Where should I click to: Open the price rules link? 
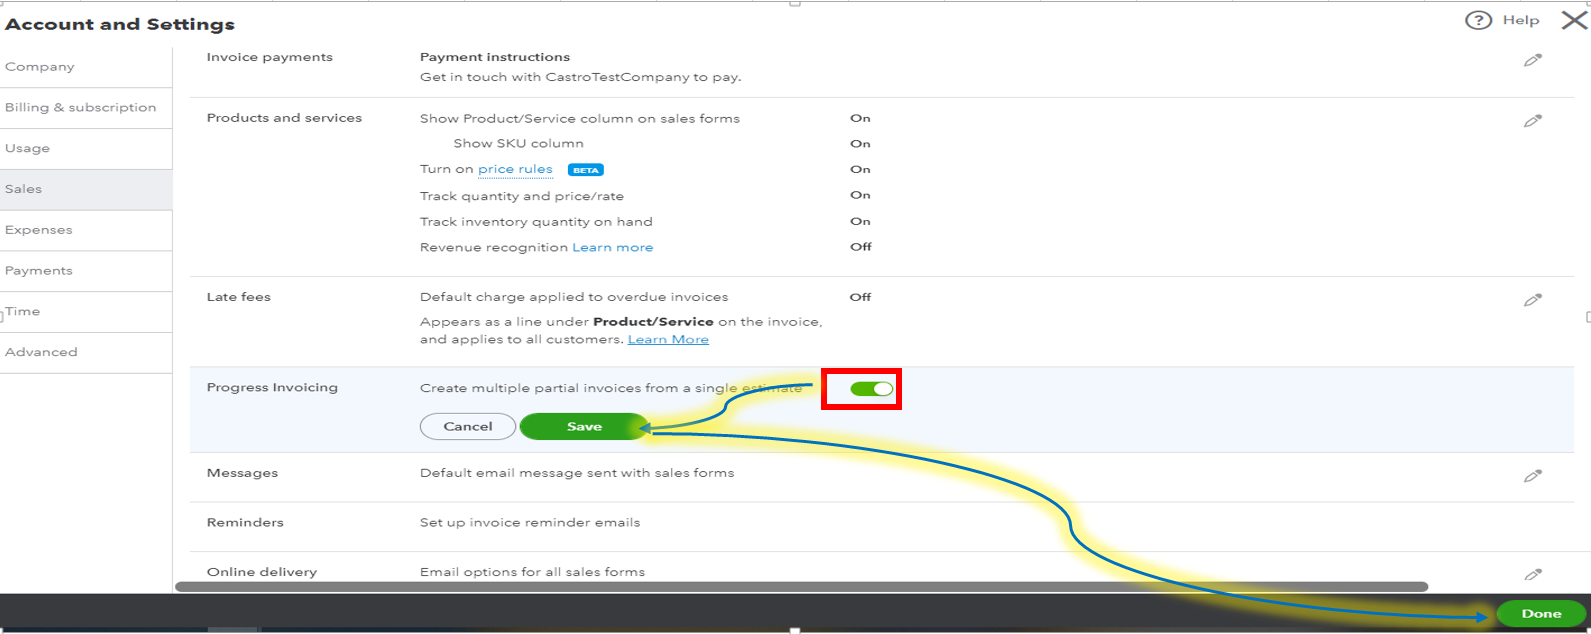point(515,170)
